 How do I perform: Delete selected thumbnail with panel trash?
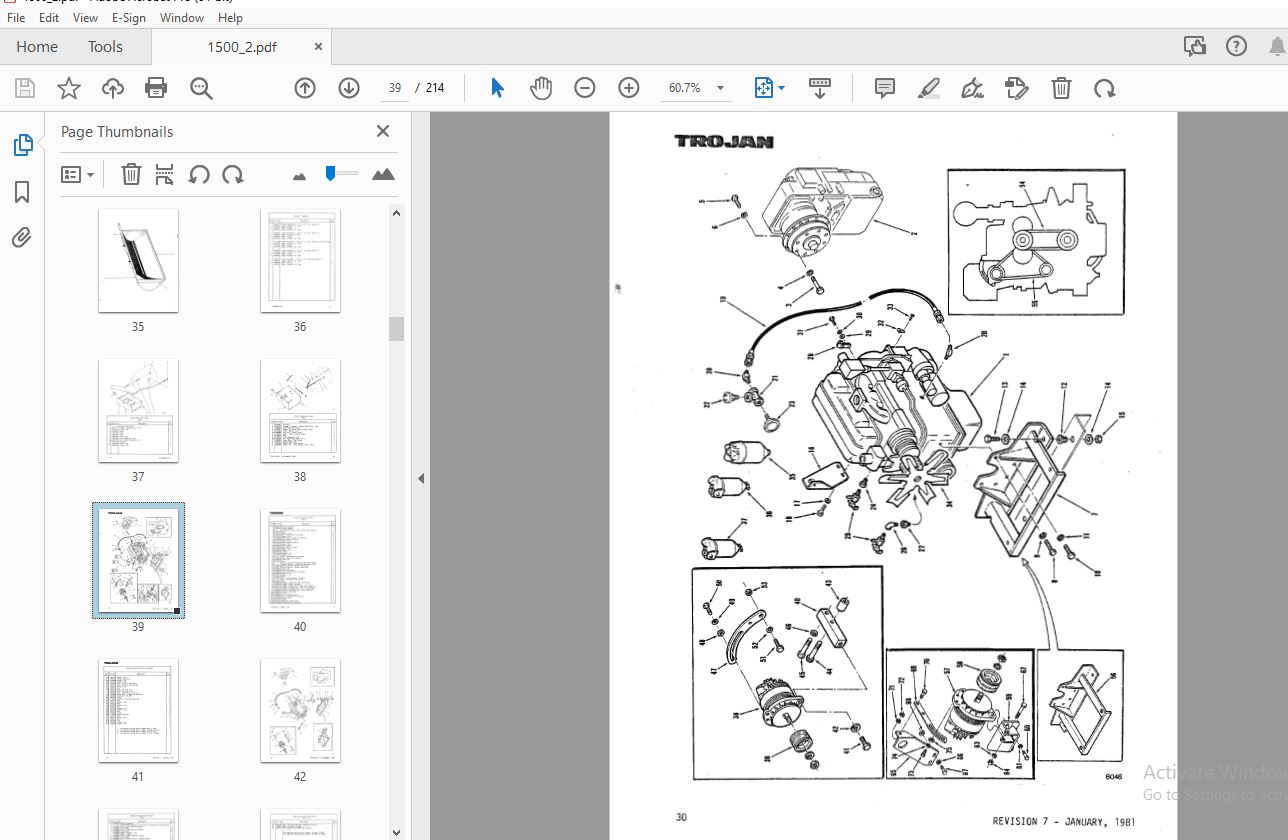pyautogui.click(x=131, y=175)
